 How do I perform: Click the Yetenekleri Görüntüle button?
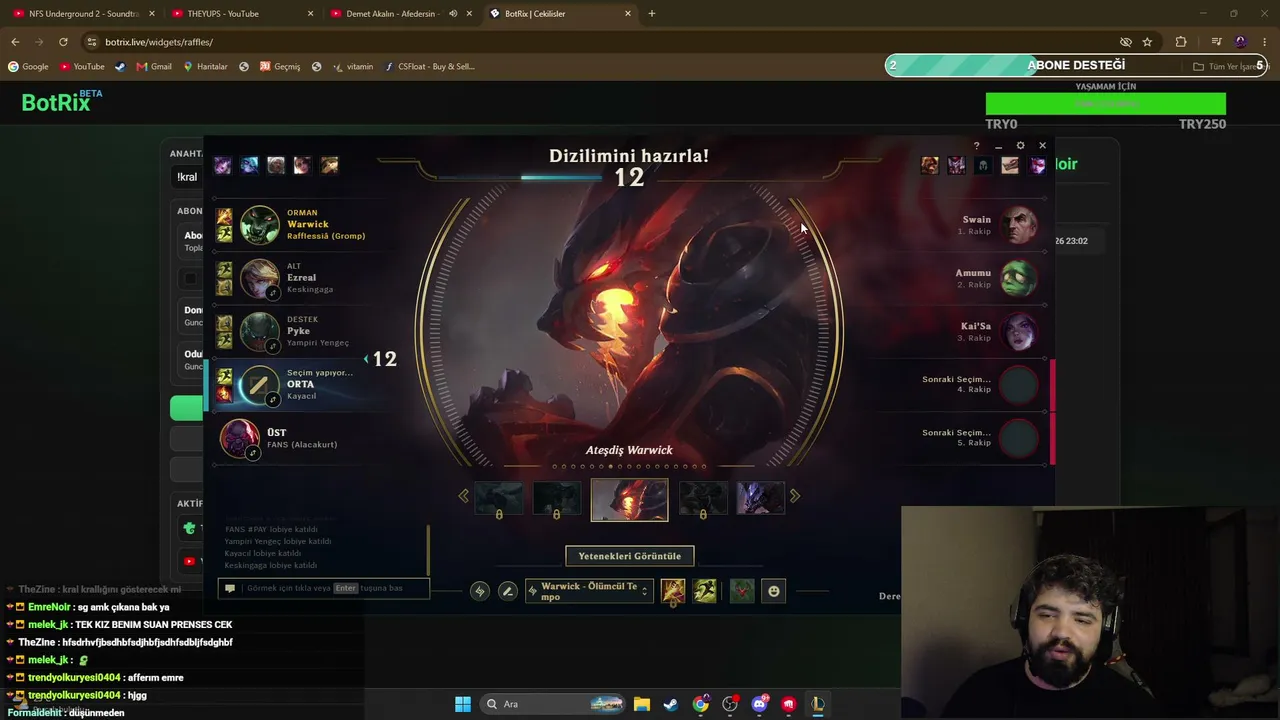(630, 556)
